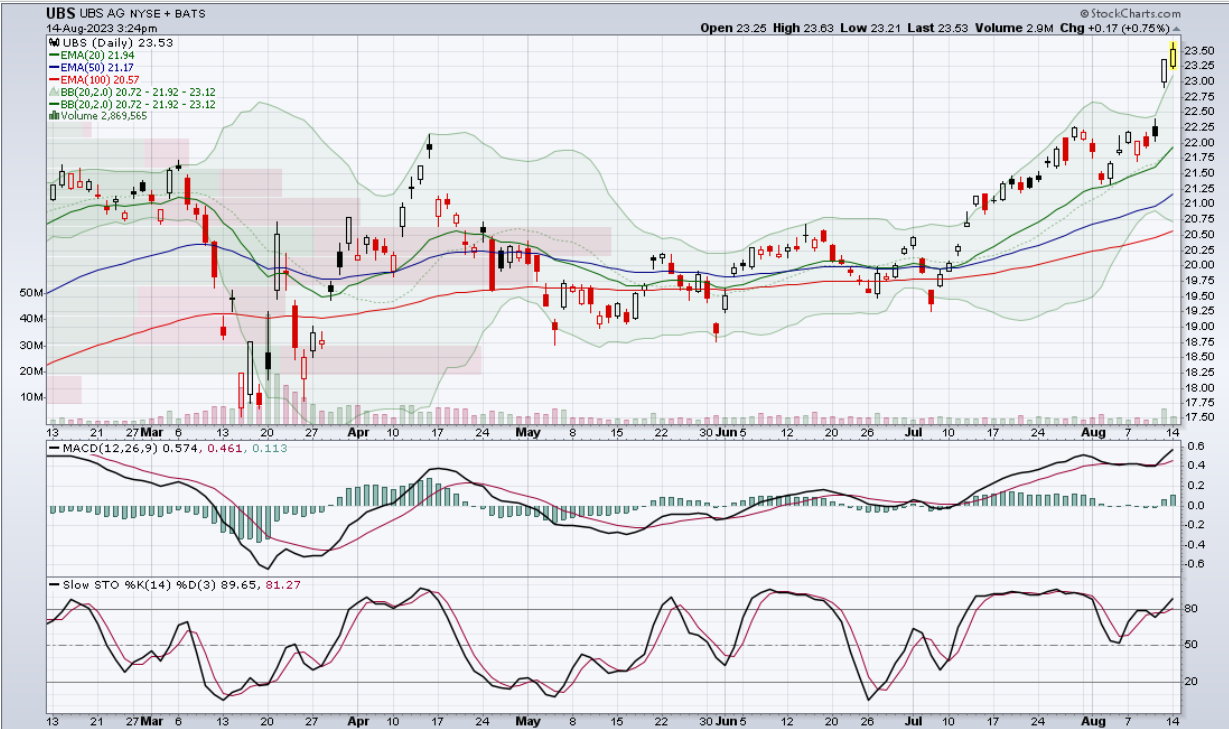
Task: Click the 17.50 price axis label
Action: tap(1199, 417)
